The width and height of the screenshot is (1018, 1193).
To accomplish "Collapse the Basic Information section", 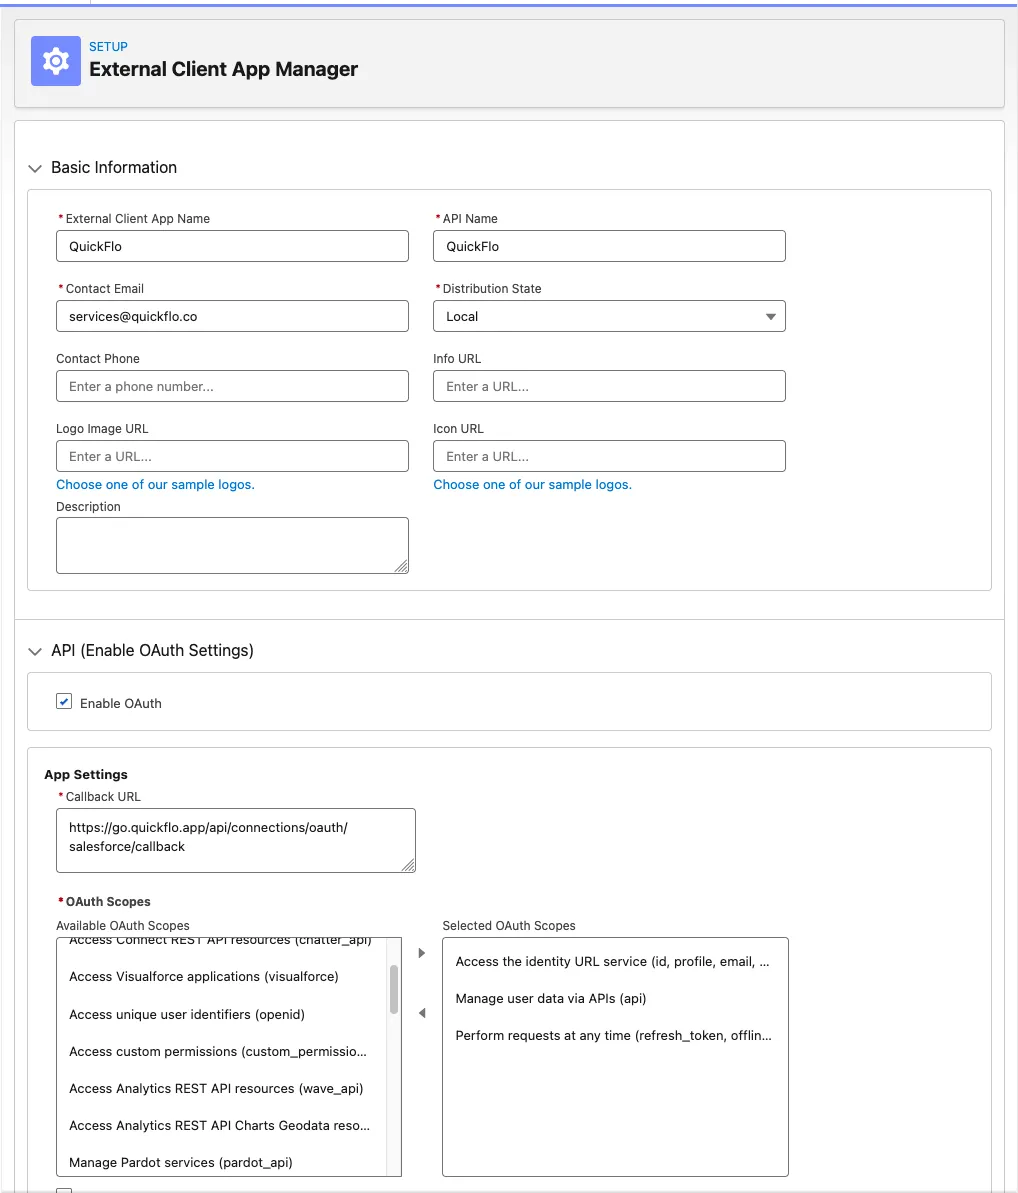I will point(35,167).
